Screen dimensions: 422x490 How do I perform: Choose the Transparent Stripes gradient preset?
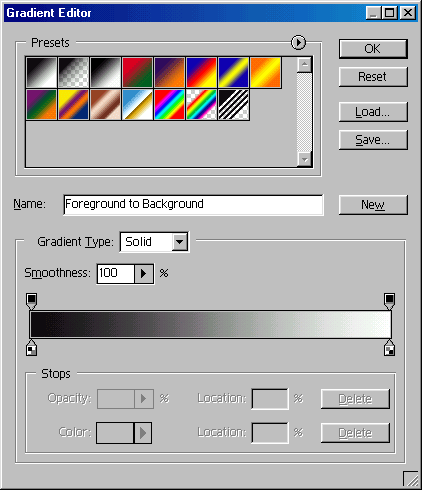[233, 104]
